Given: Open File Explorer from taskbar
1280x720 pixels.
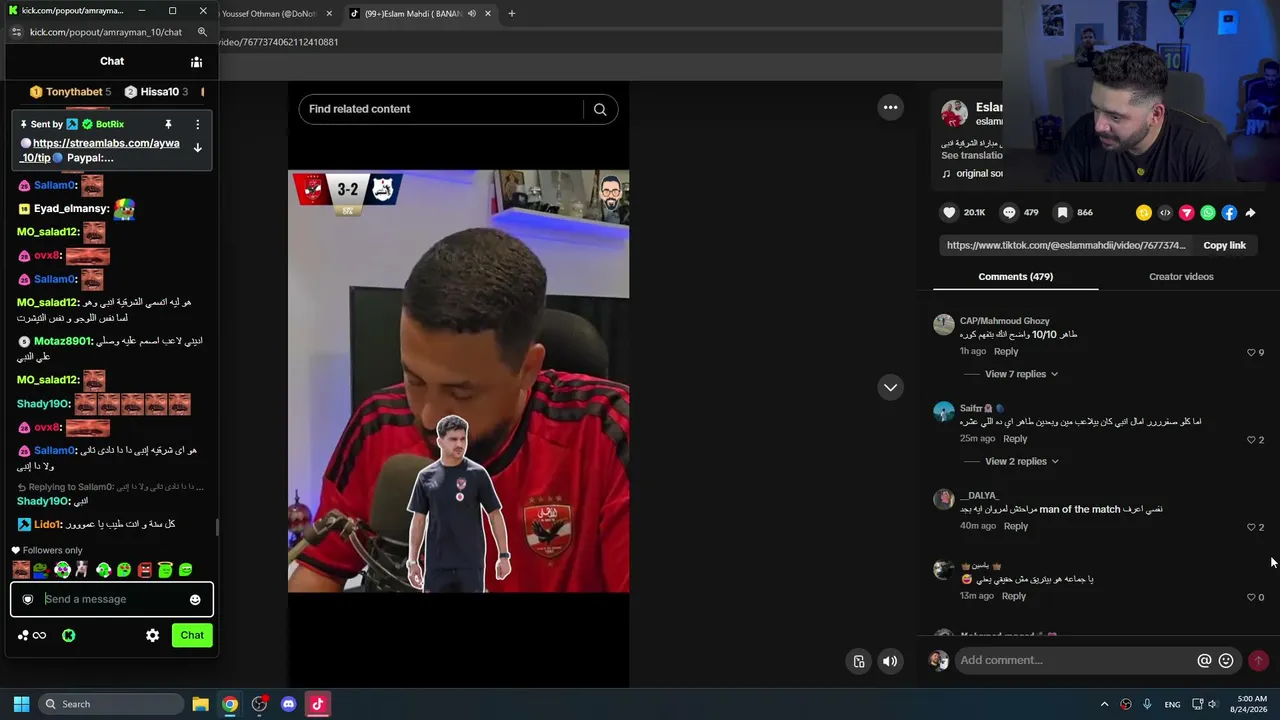Looking at the screenshot, I should coord(200,704).
